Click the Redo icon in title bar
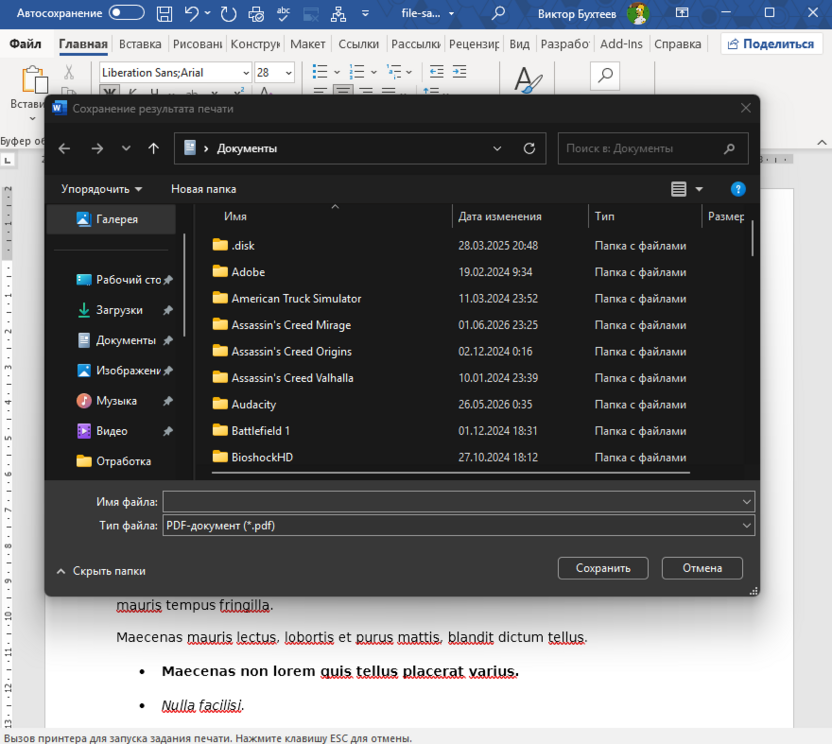 click(228, 13)
